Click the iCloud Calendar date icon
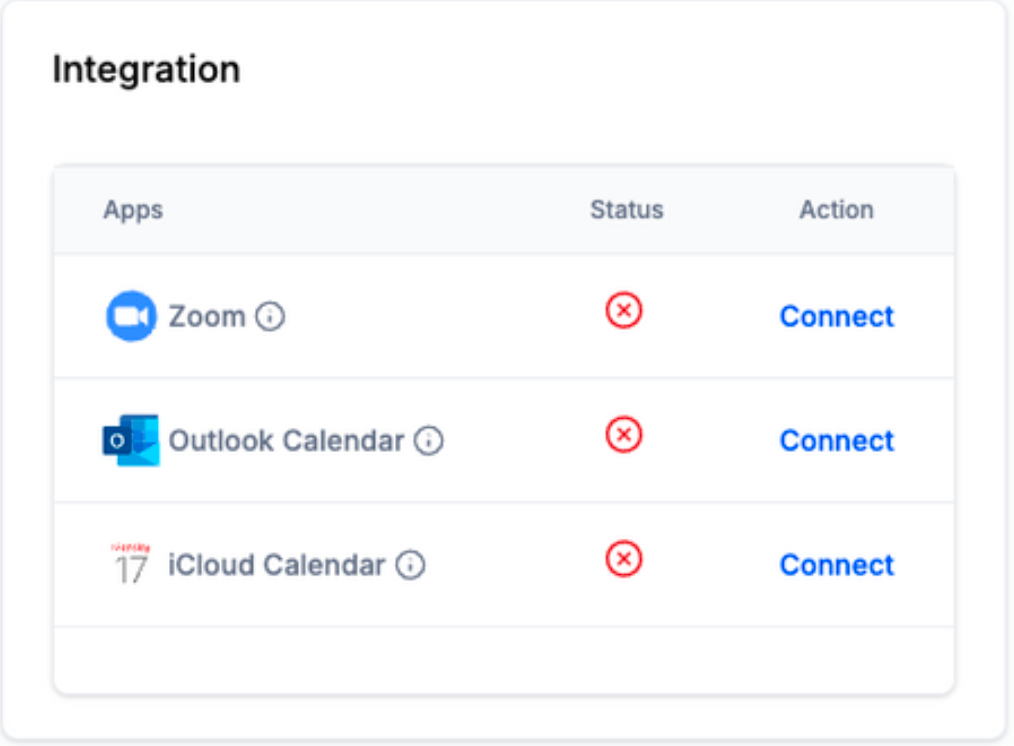1014x746 pixels. pyautogui.click(x=131, y=564)
